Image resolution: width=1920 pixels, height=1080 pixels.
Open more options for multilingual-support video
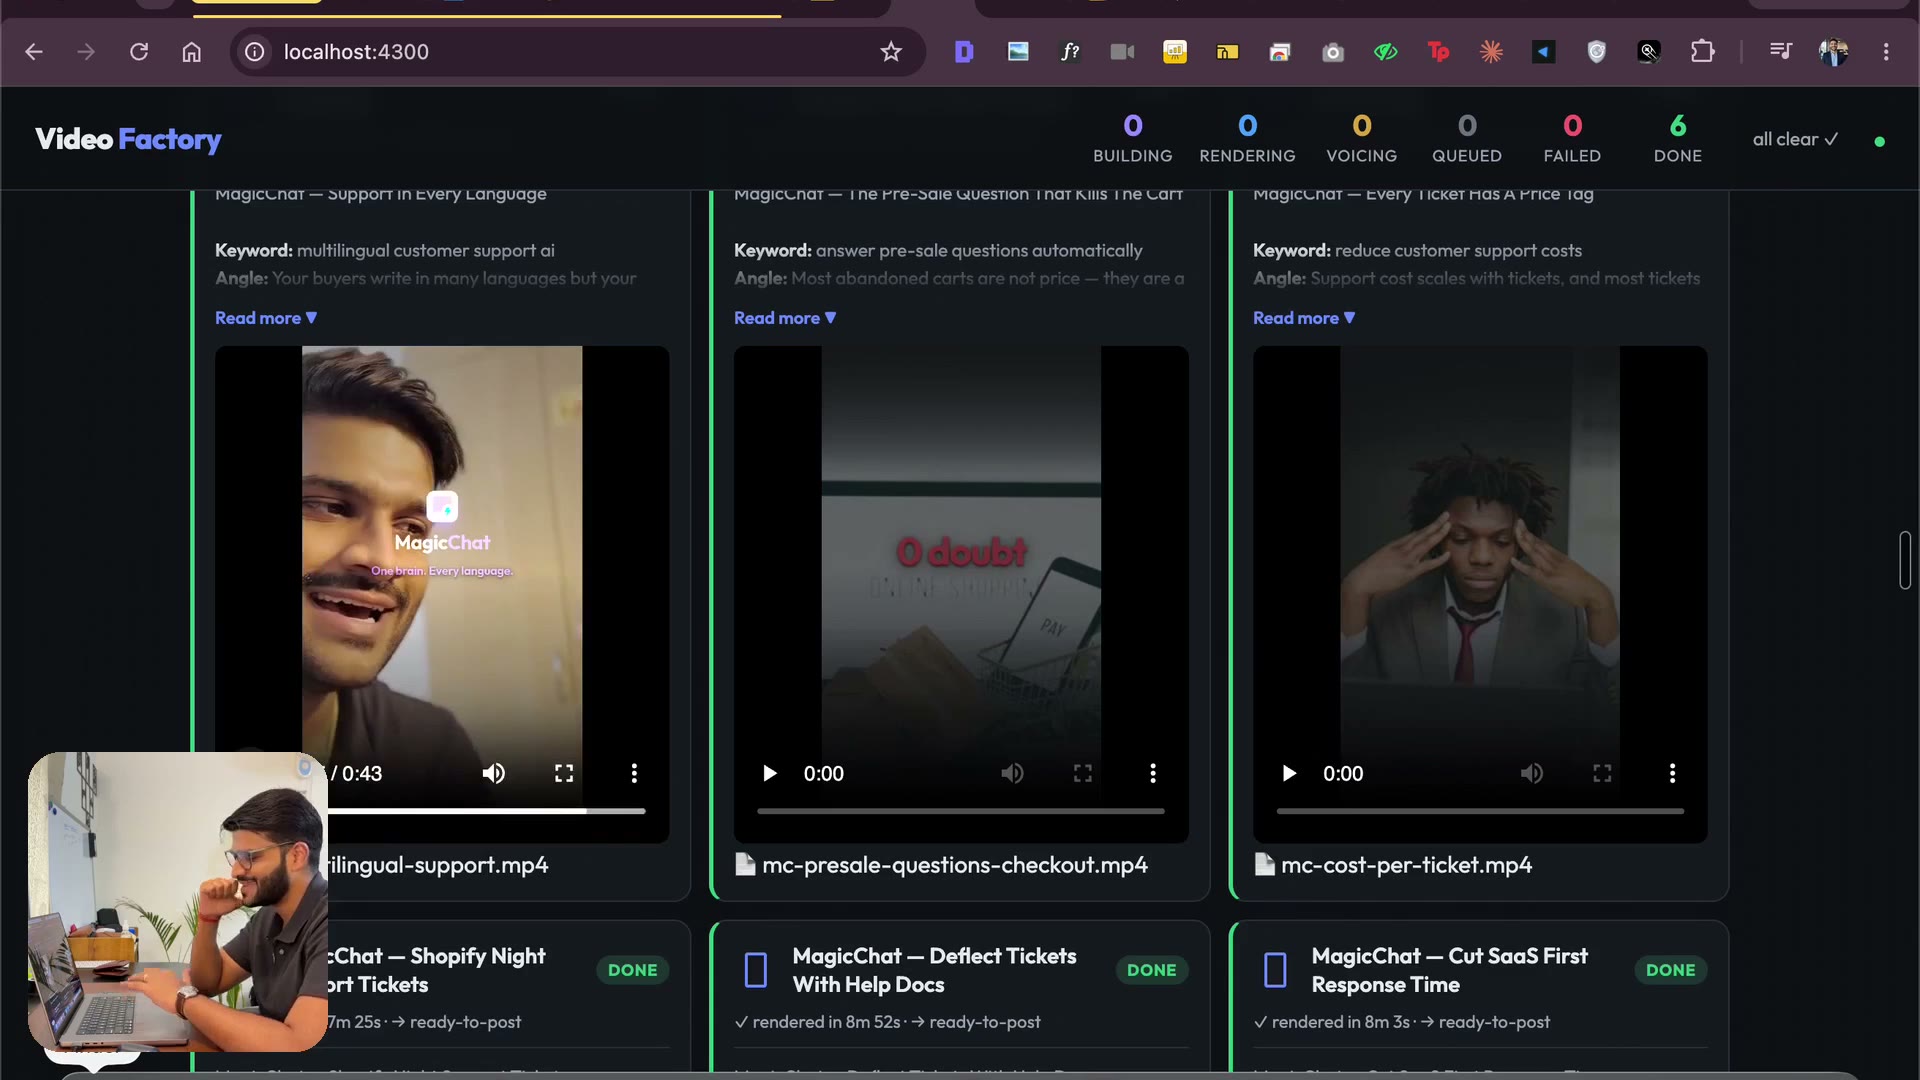634,773
